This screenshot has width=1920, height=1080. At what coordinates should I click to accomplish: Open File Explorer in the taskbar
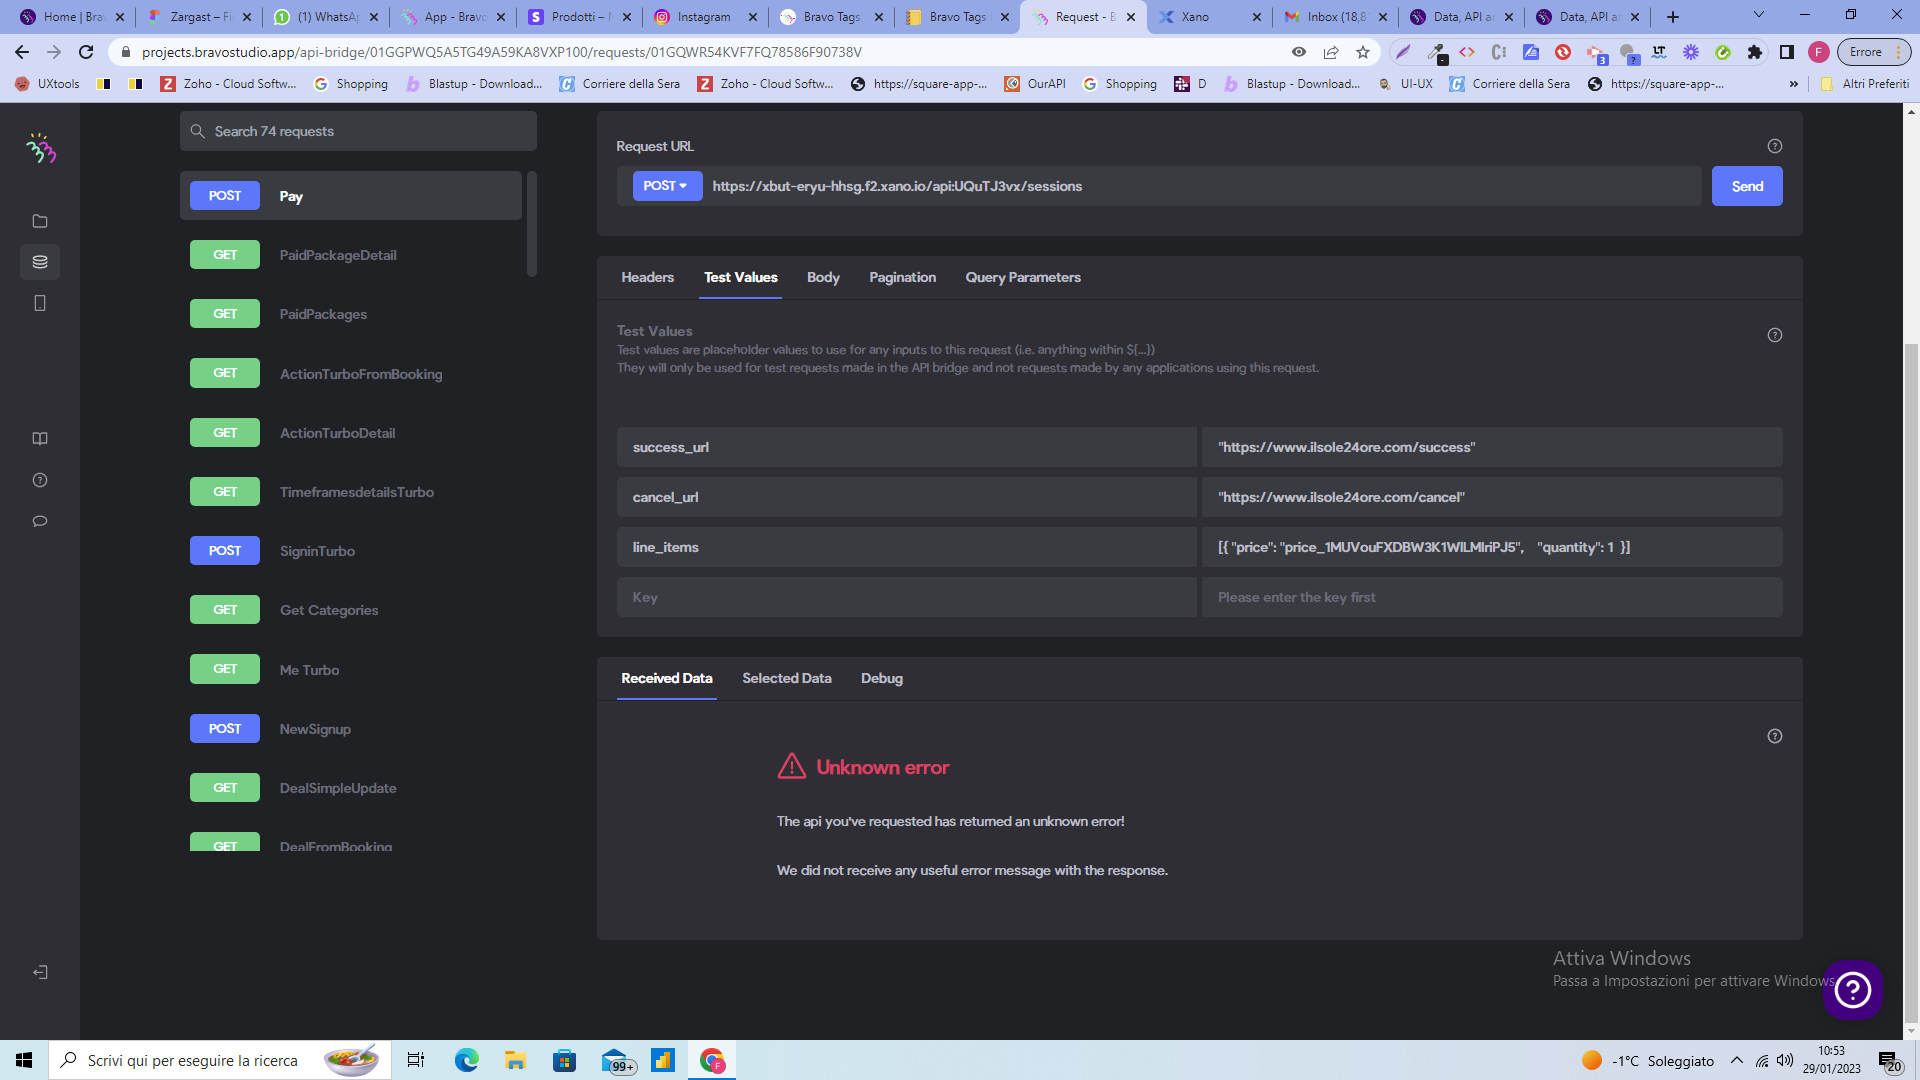point(515,1060)
